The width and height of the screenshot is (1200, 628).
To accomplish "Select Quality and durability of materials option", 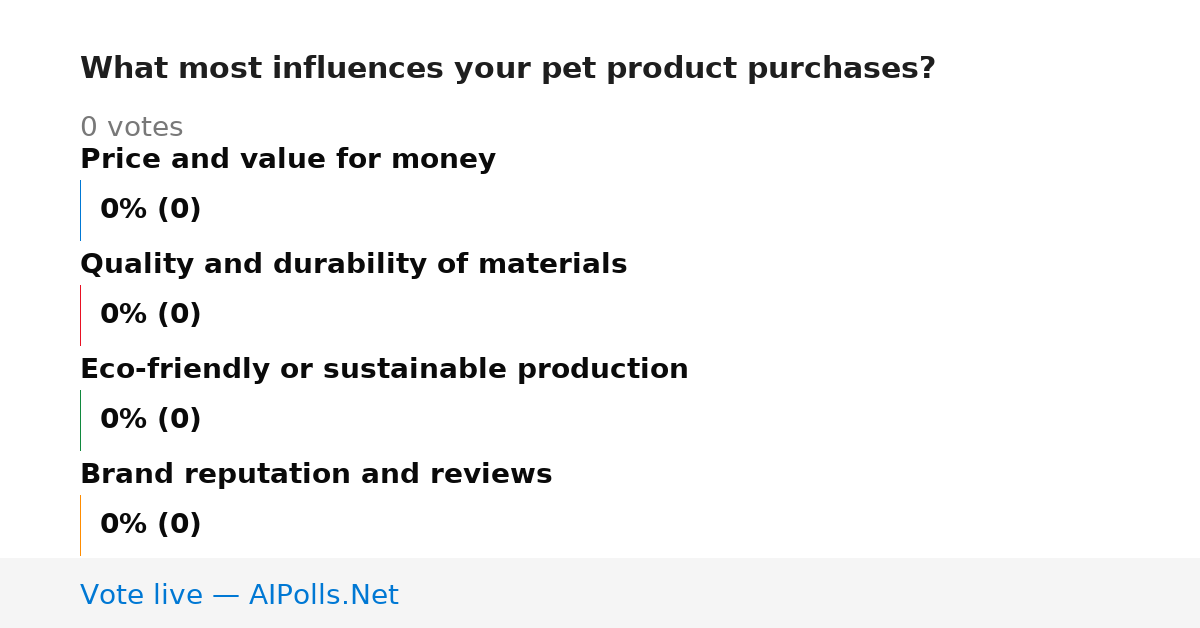I will (353, 265).
